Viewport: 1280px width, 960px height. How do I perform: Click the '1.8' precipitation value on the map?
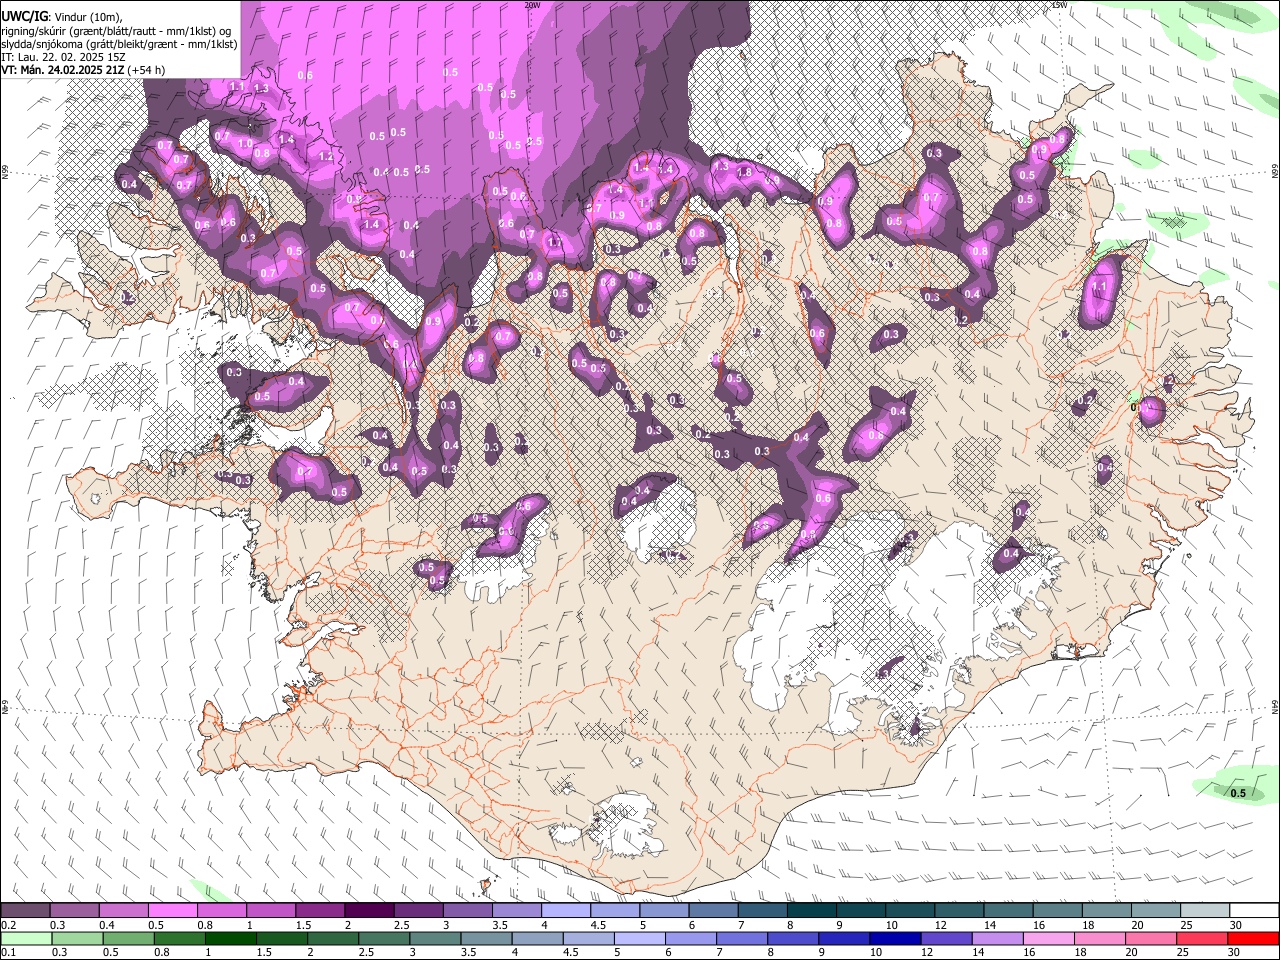point(744,172)
